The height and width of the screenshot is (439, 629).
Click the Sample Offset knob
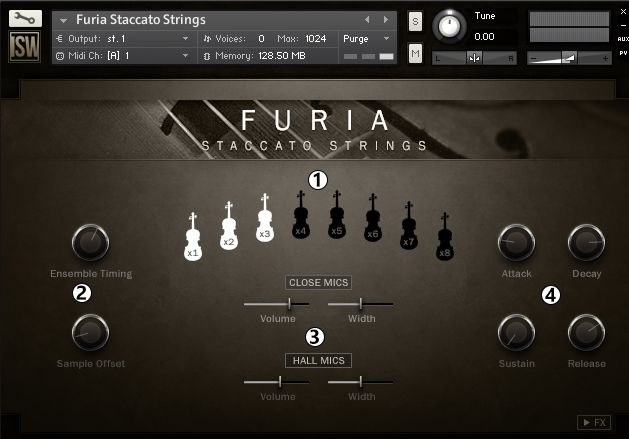coord(90,333)
